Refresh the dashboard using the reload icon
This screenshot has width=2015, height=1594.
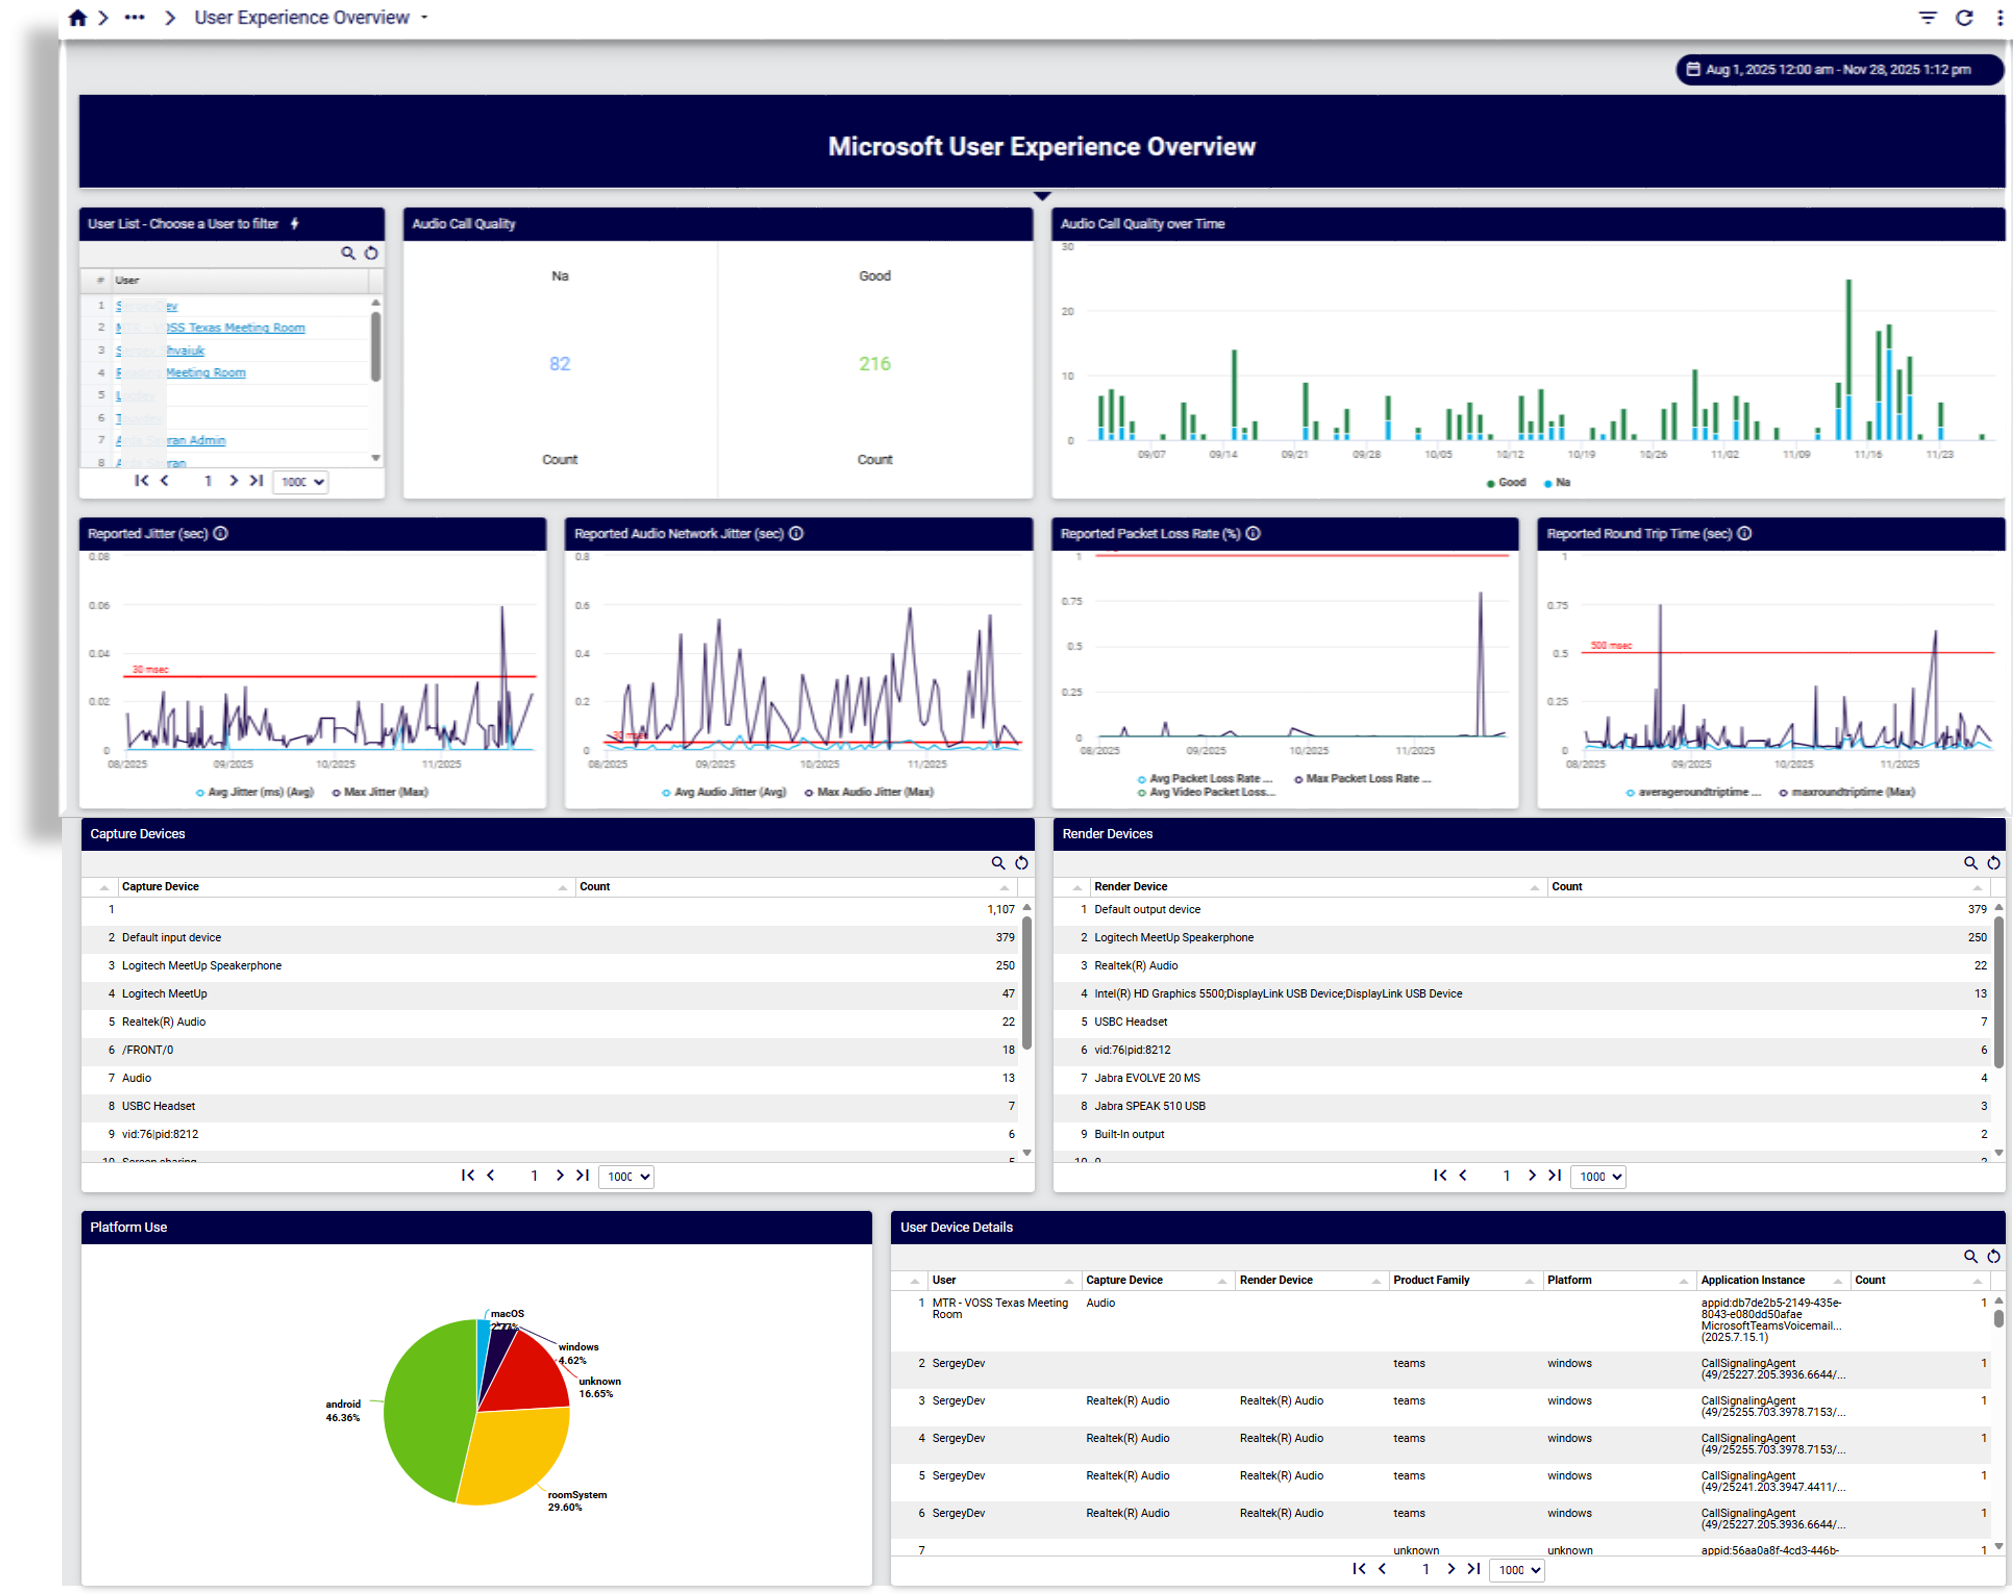pos(1963,17)
